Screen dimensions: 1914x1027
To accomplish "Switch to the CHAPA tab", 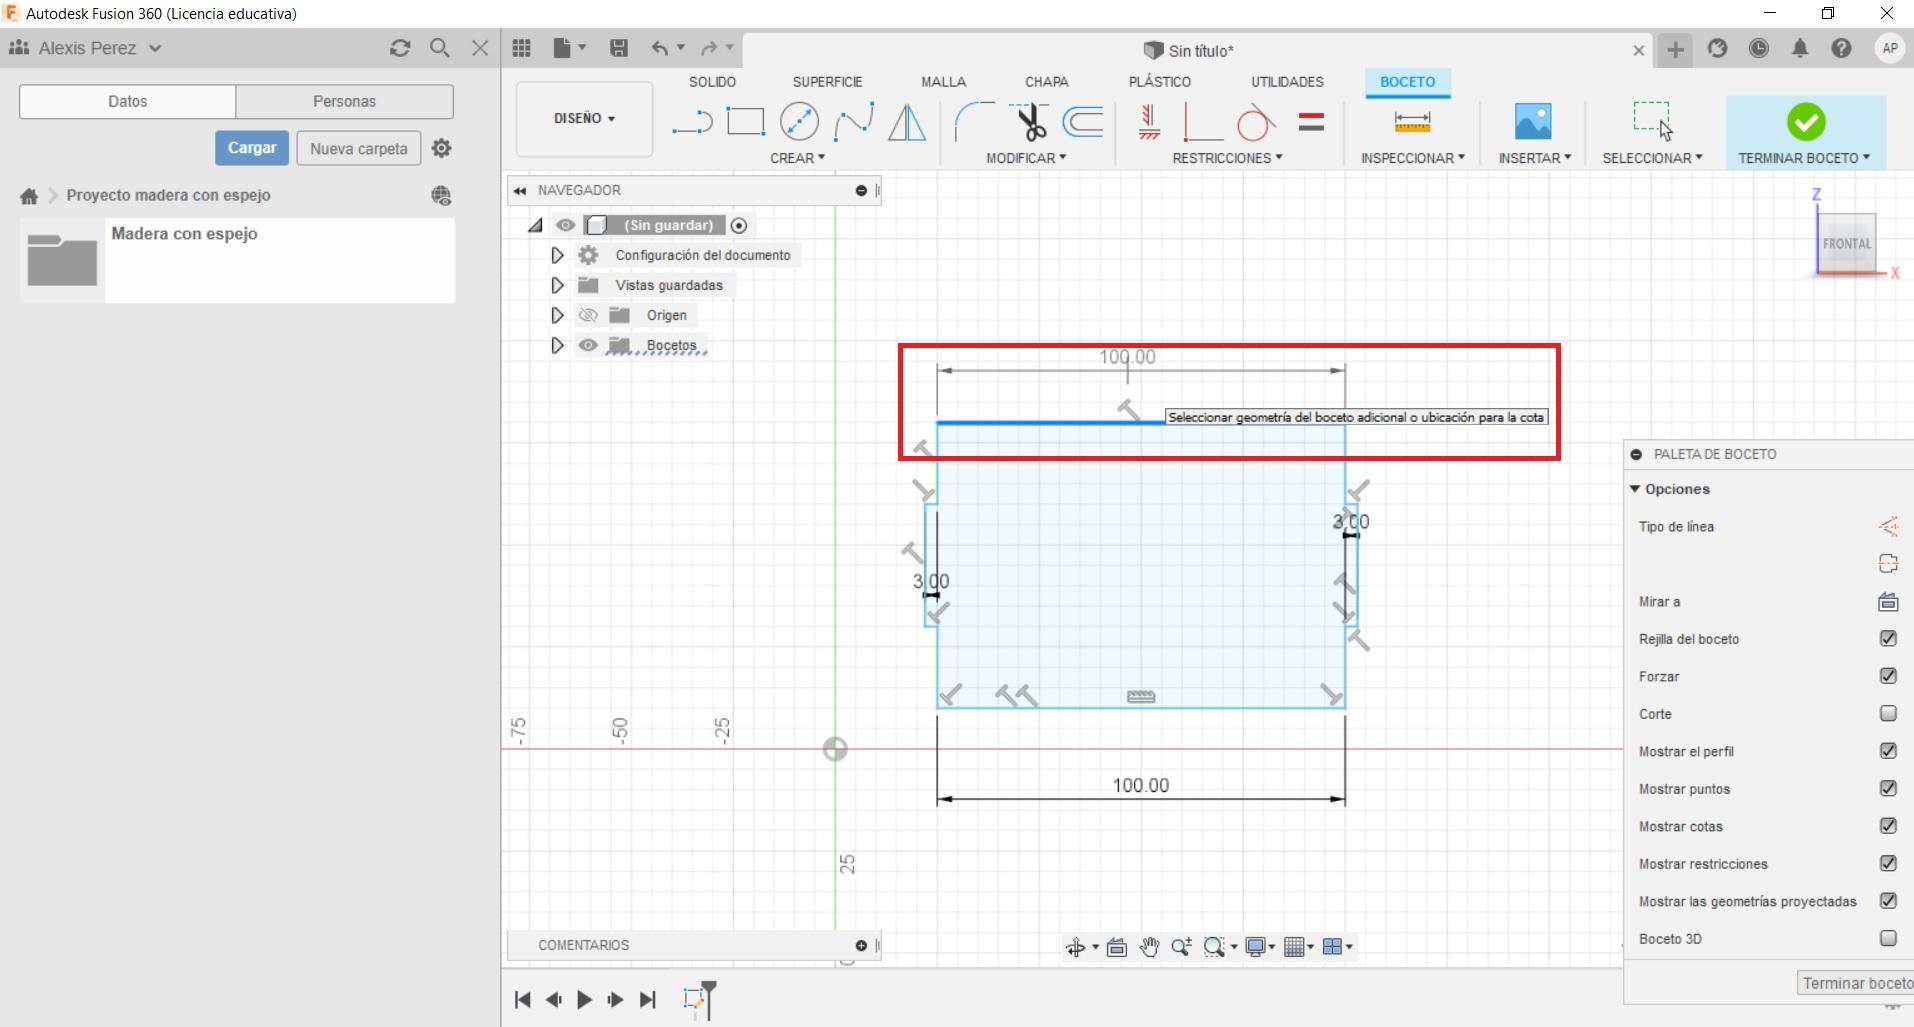I will tap(1046, 82).
